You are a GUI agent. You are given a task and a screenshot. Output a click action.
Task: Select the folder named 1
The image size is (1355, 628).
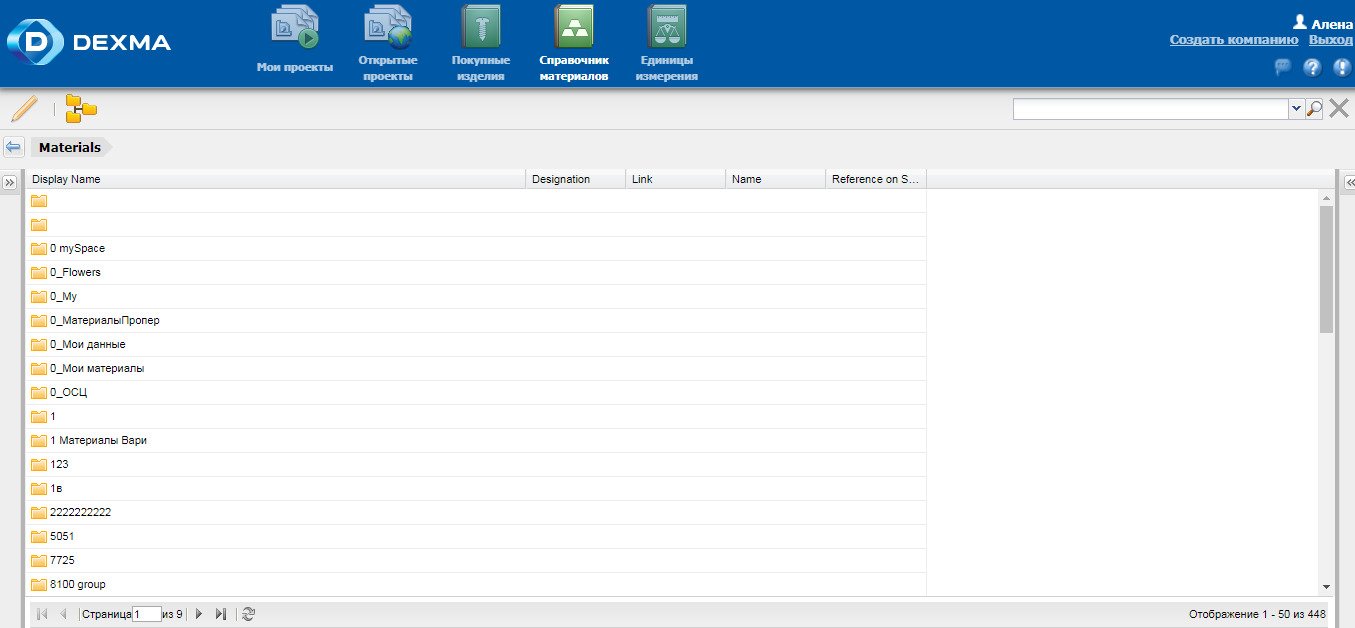coord(476,416)
